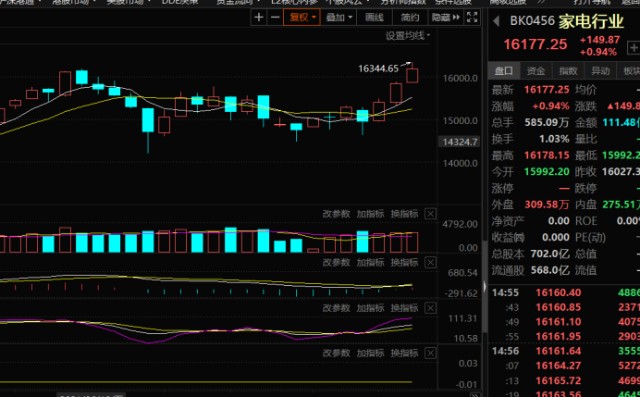Close the MACD indicator panel

pos(431,262)
